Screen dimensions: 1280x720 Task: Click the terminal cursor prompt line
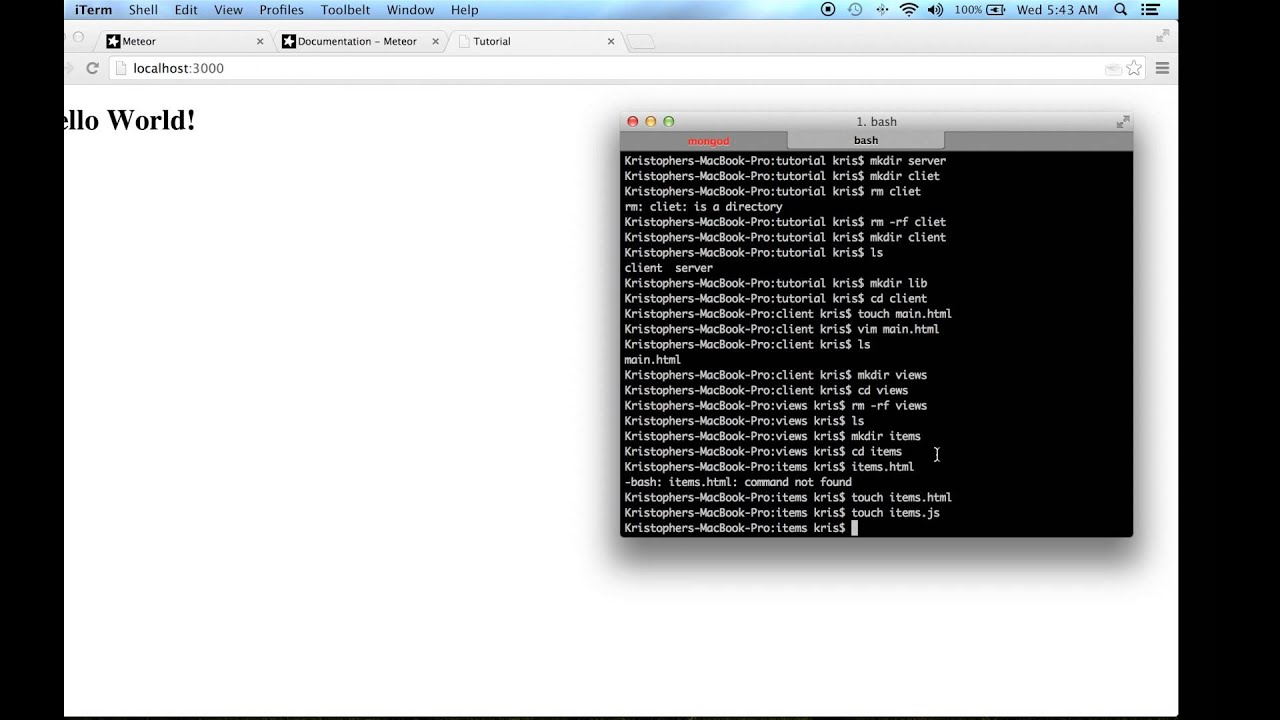pyautogui.click(x=741, y=528)
